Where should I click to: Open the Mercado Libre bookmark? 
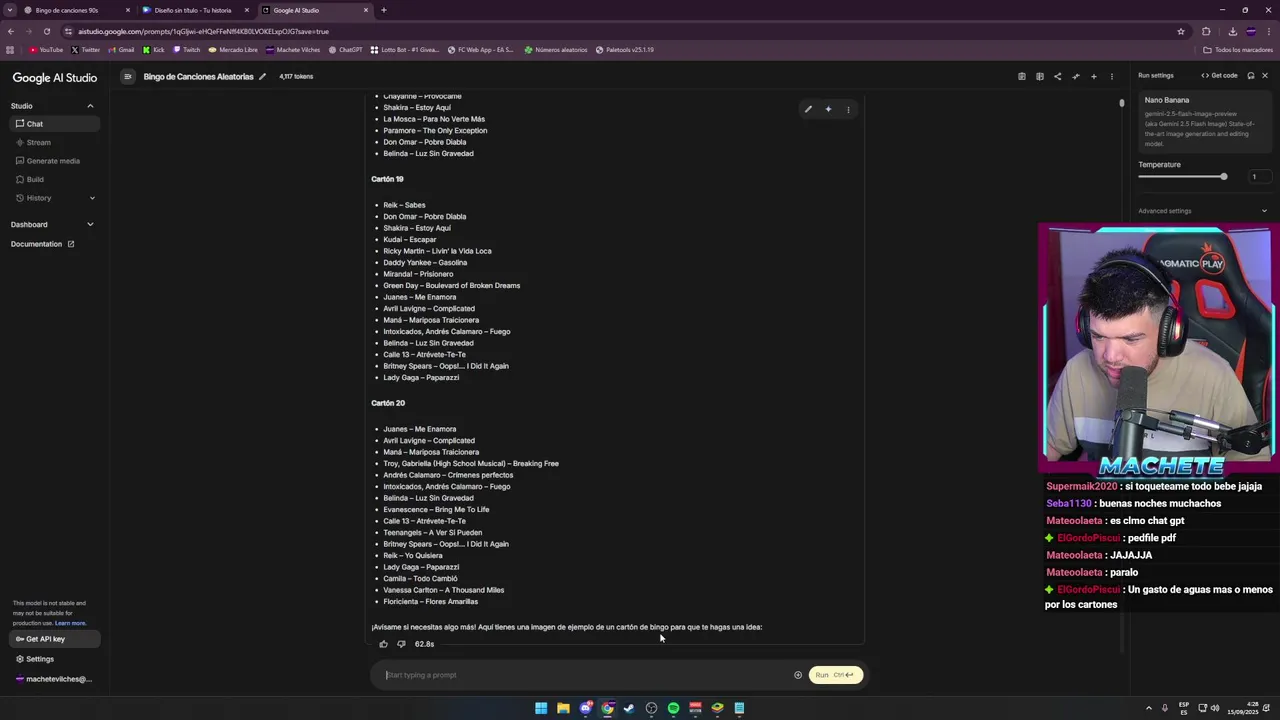(233, 50)
